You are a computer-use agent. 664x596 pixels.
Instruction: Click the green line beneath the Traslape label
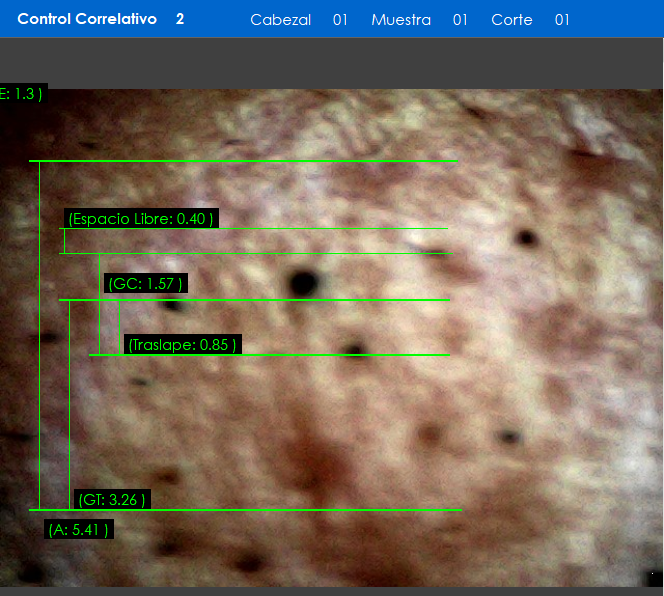pos(300,355)
